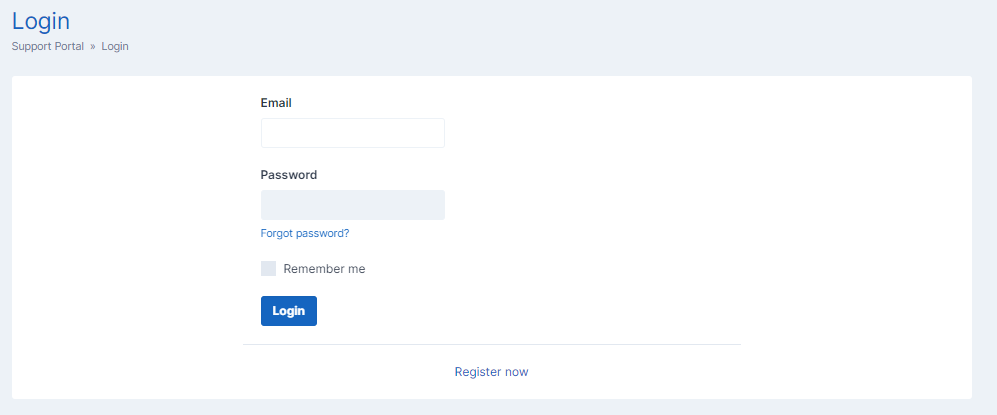Click the divider line above Register now
The image size is (997, 415).
pos(492,344)
